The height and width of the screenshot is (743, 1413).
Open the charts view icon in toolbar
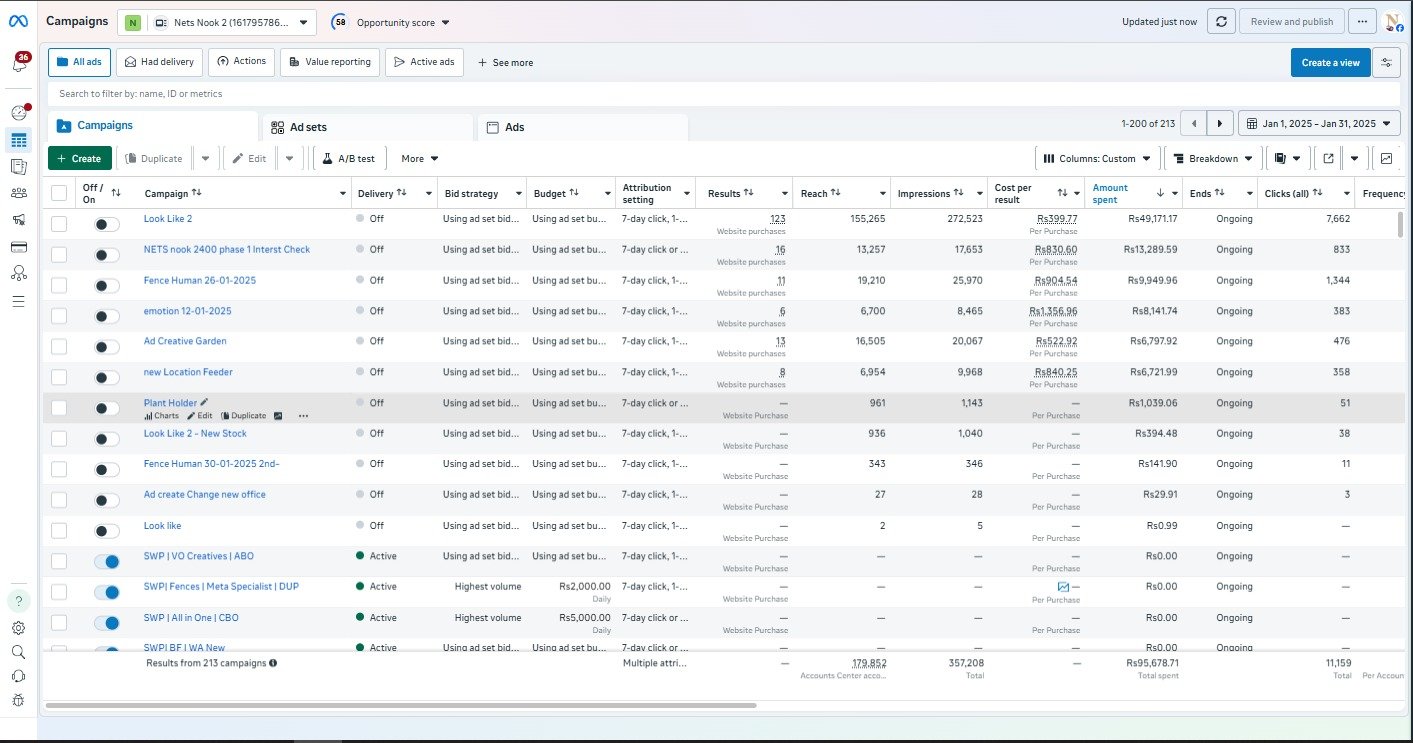point(1386,158)
